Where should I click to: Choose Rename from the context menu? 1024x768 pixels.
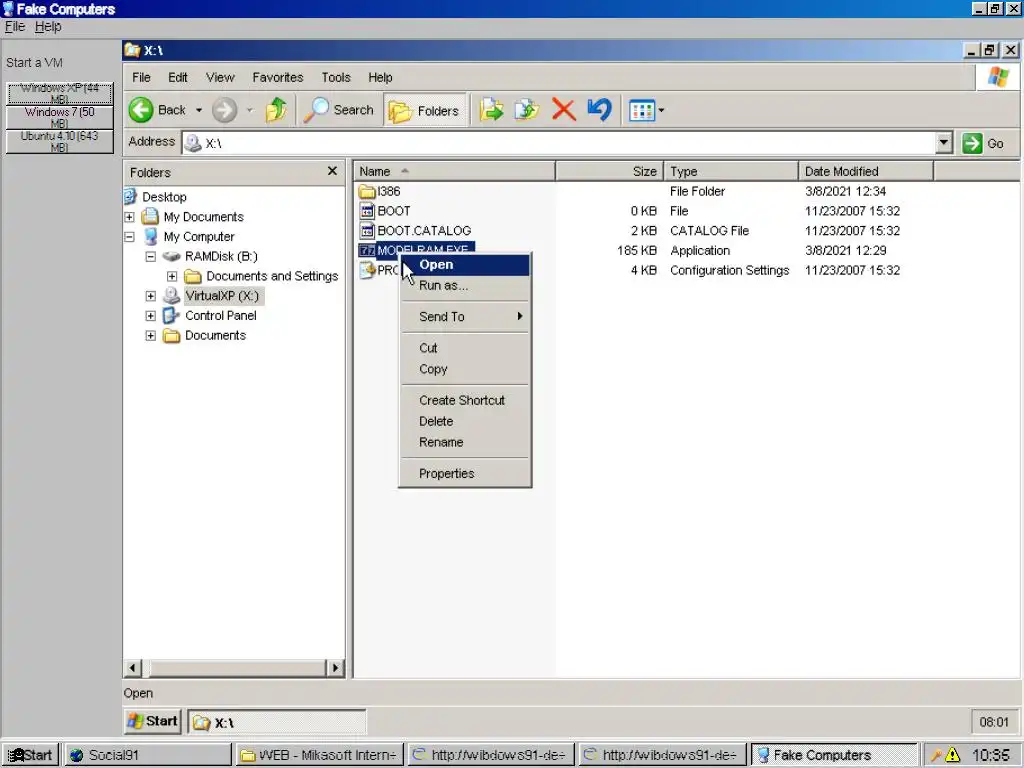(465, 442)
